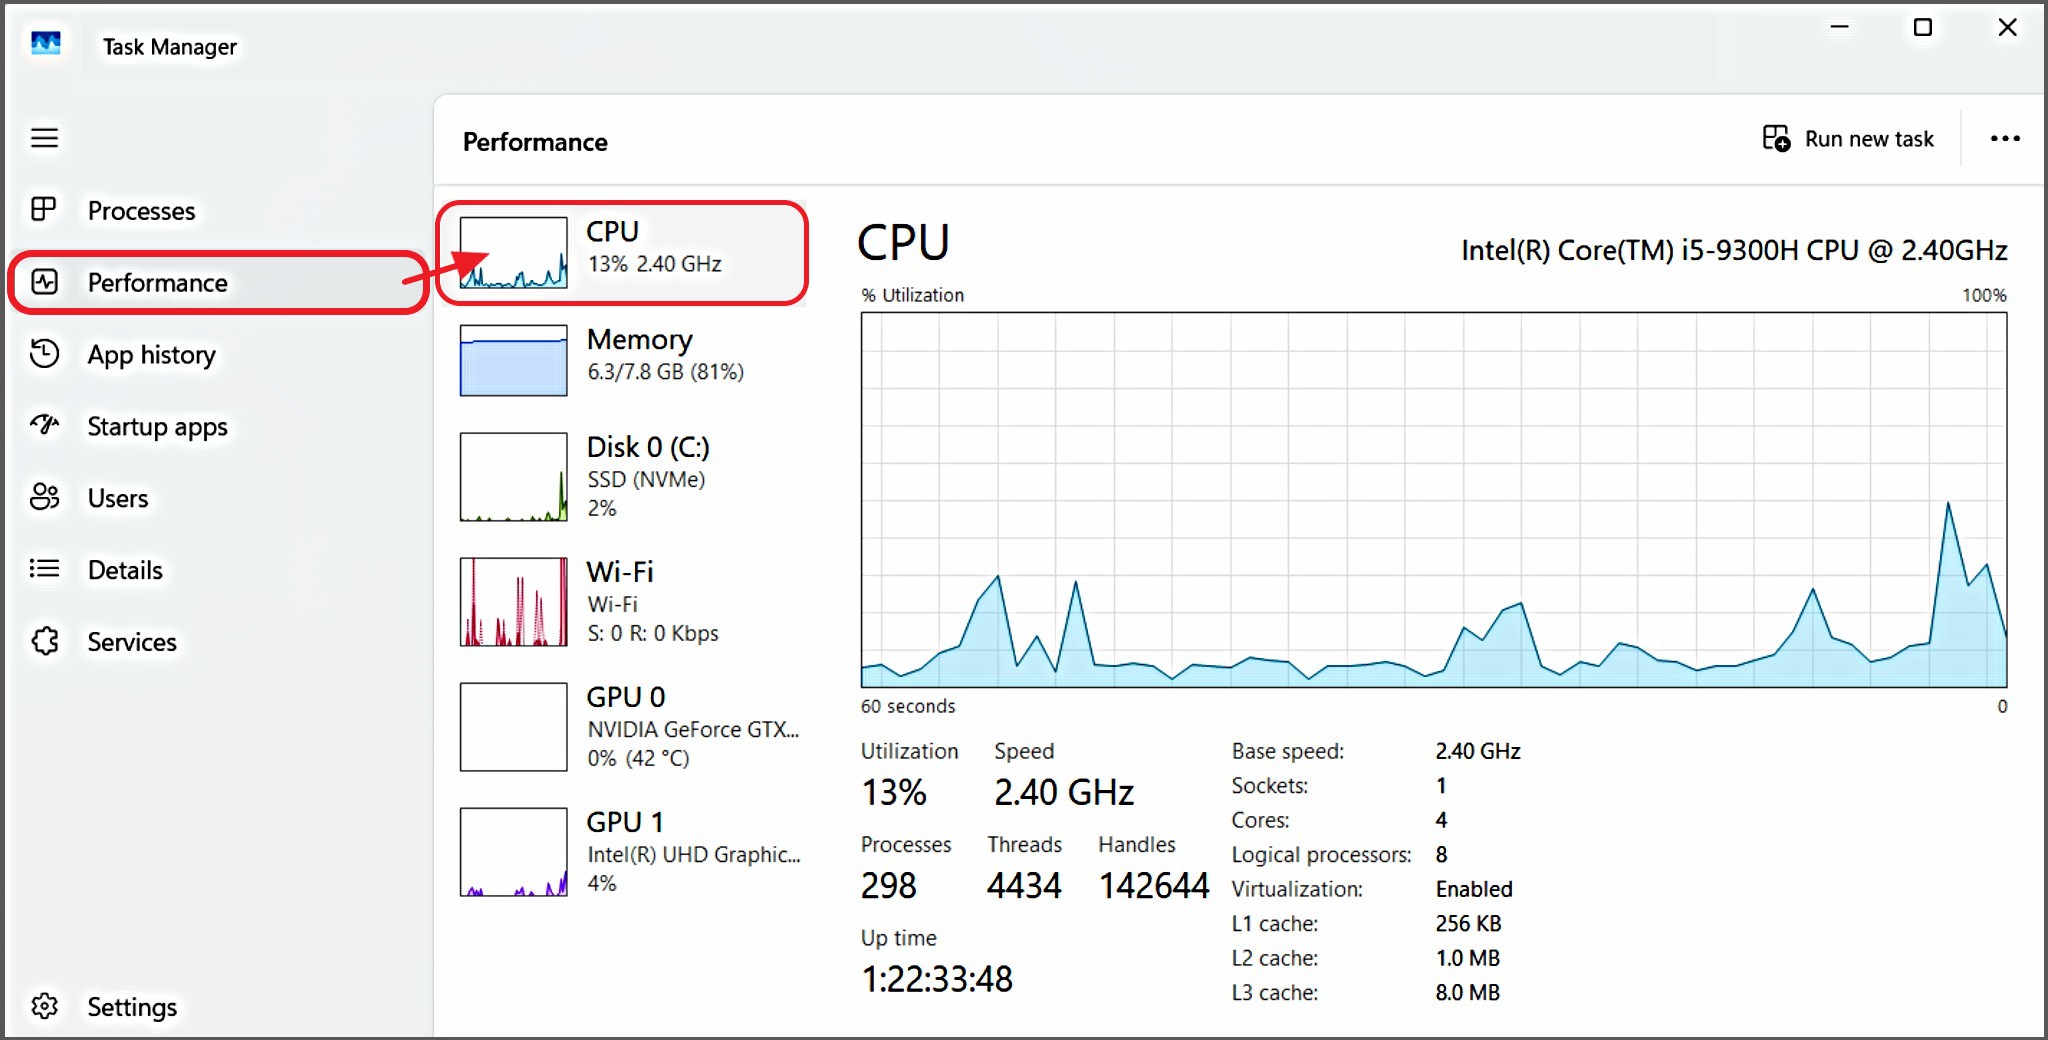Open the Disk 0 (C:) performance view
The image size is (2048, 1040).
pyautogui.click(x=513, y=477)
